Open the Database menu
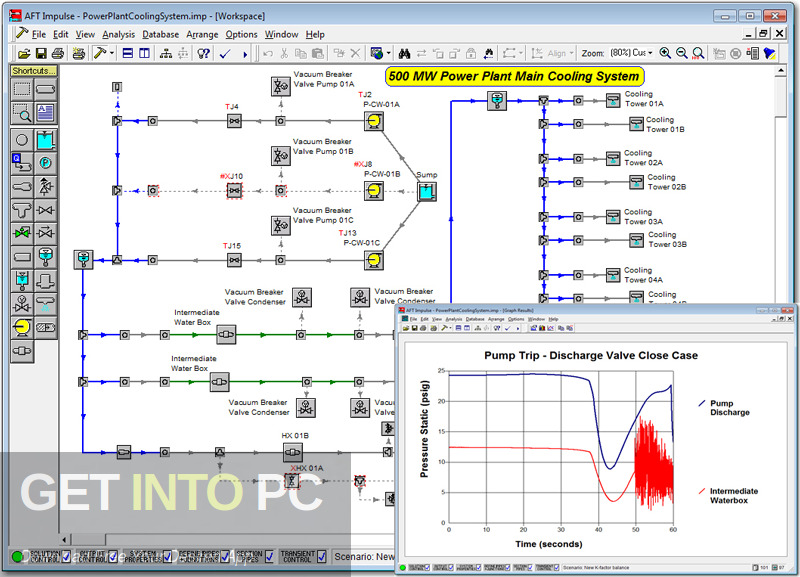800x577 pixels. (x=160, y=34)
